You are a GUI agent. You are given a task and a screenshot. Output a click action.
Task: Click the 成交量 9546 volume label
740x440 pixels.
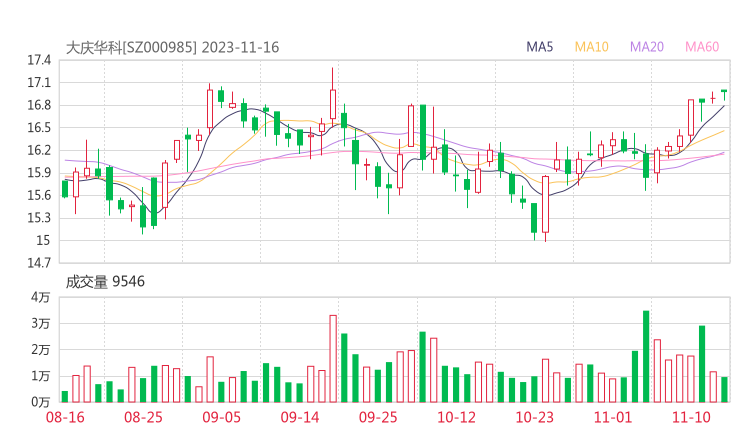coord(105,282)
